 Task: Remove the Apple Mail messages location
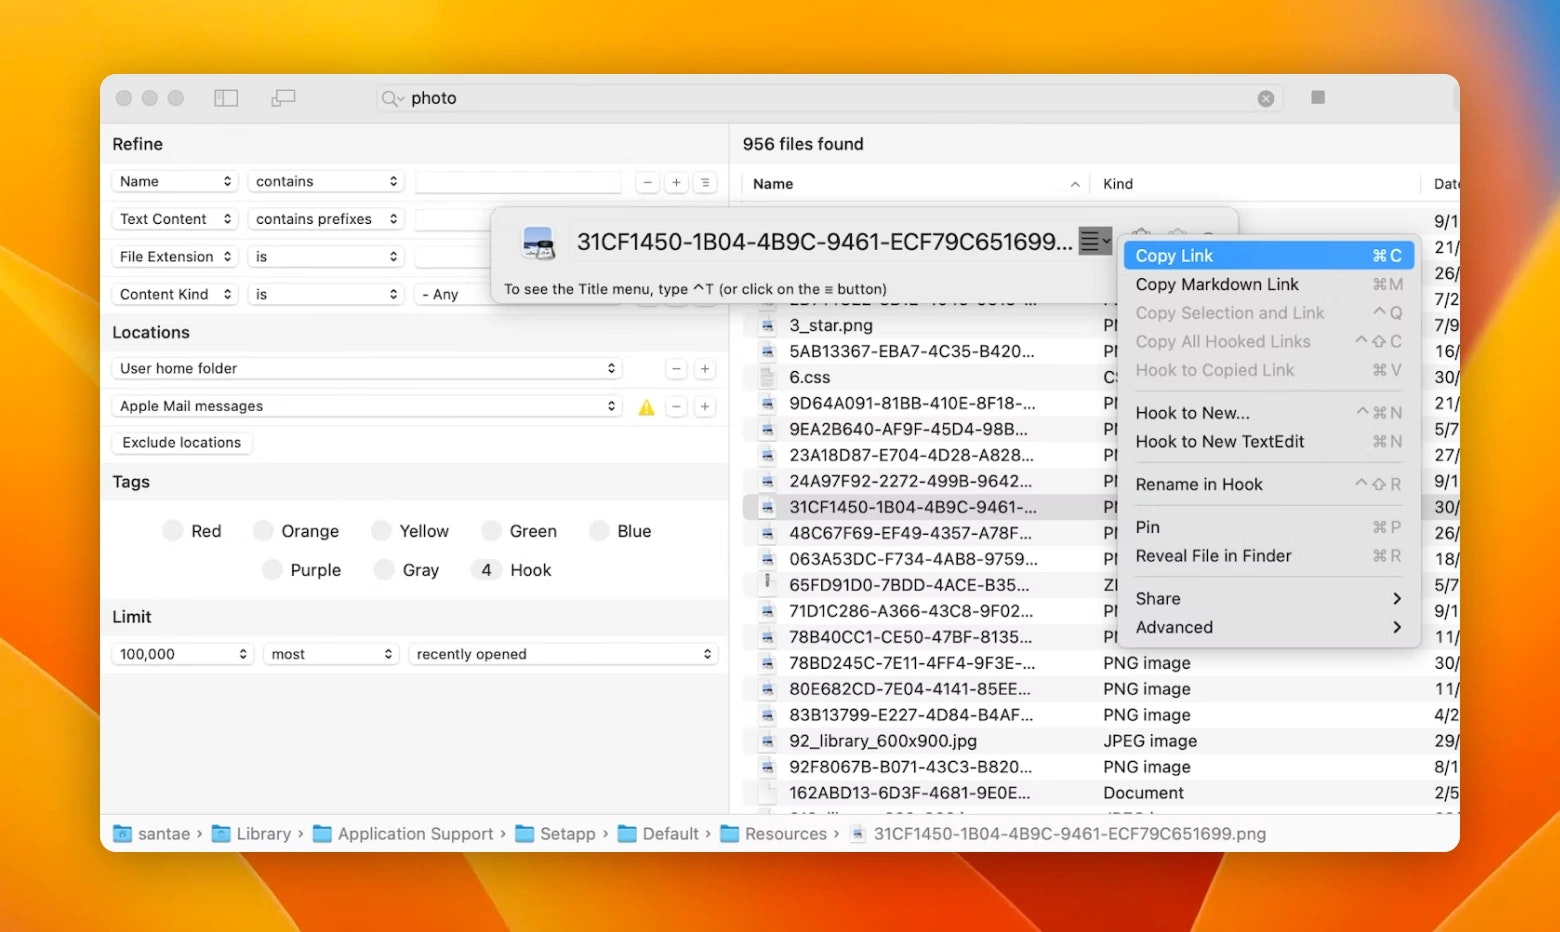pyautogui.click(x=677, y=407)
